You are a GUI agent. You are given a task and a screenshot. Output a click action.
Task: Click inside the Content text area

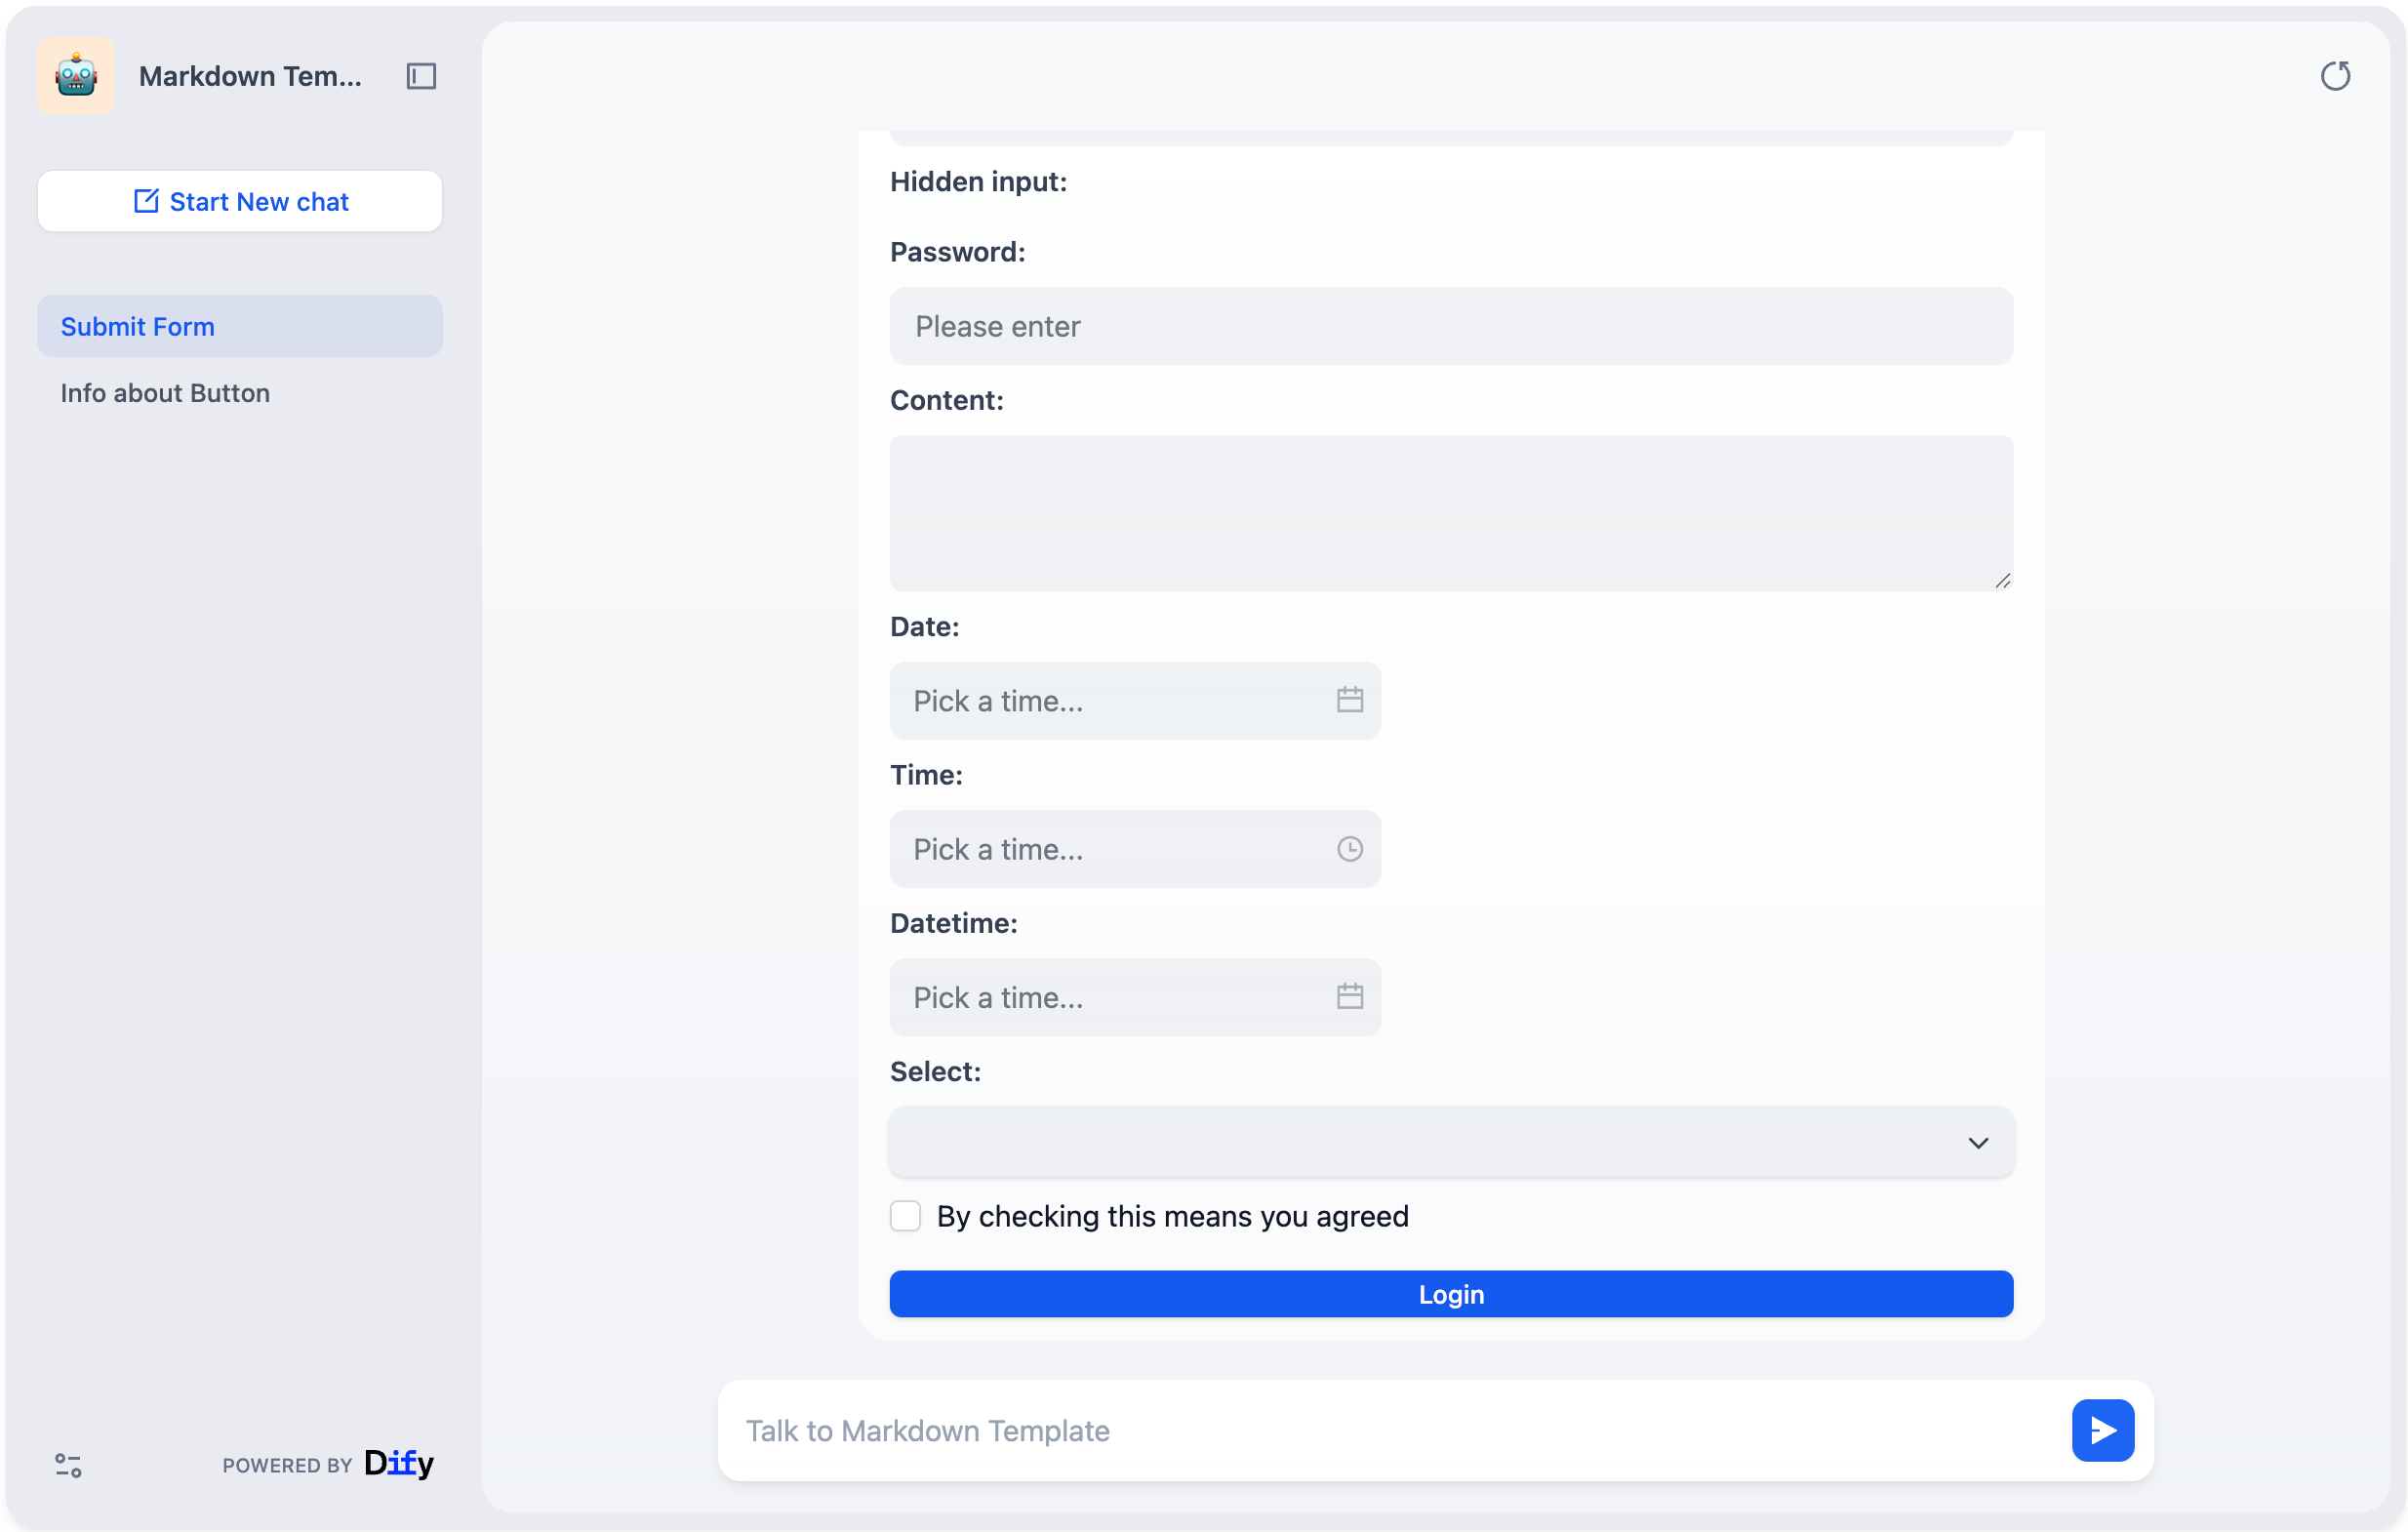point(1450,512)
